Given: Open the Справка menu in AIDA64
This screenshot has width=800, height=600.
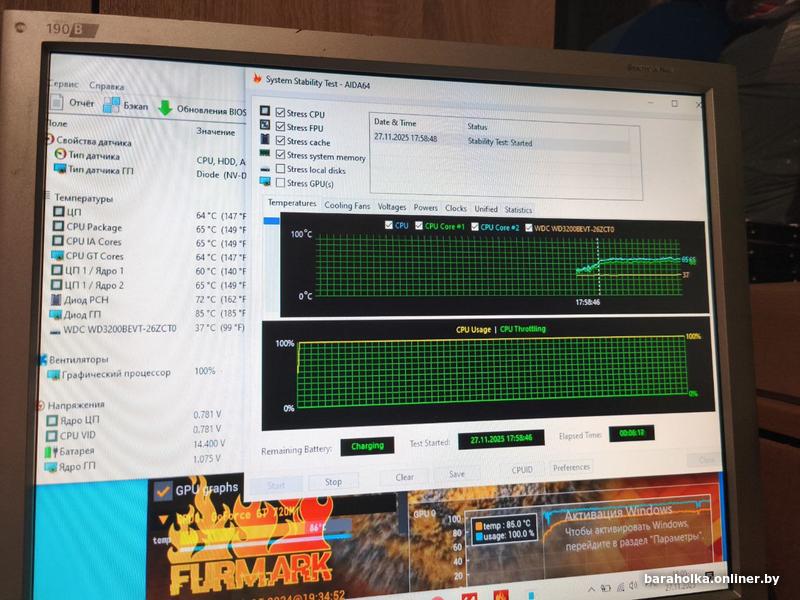Looking at the screenshot, I should [x=107, y=86].
